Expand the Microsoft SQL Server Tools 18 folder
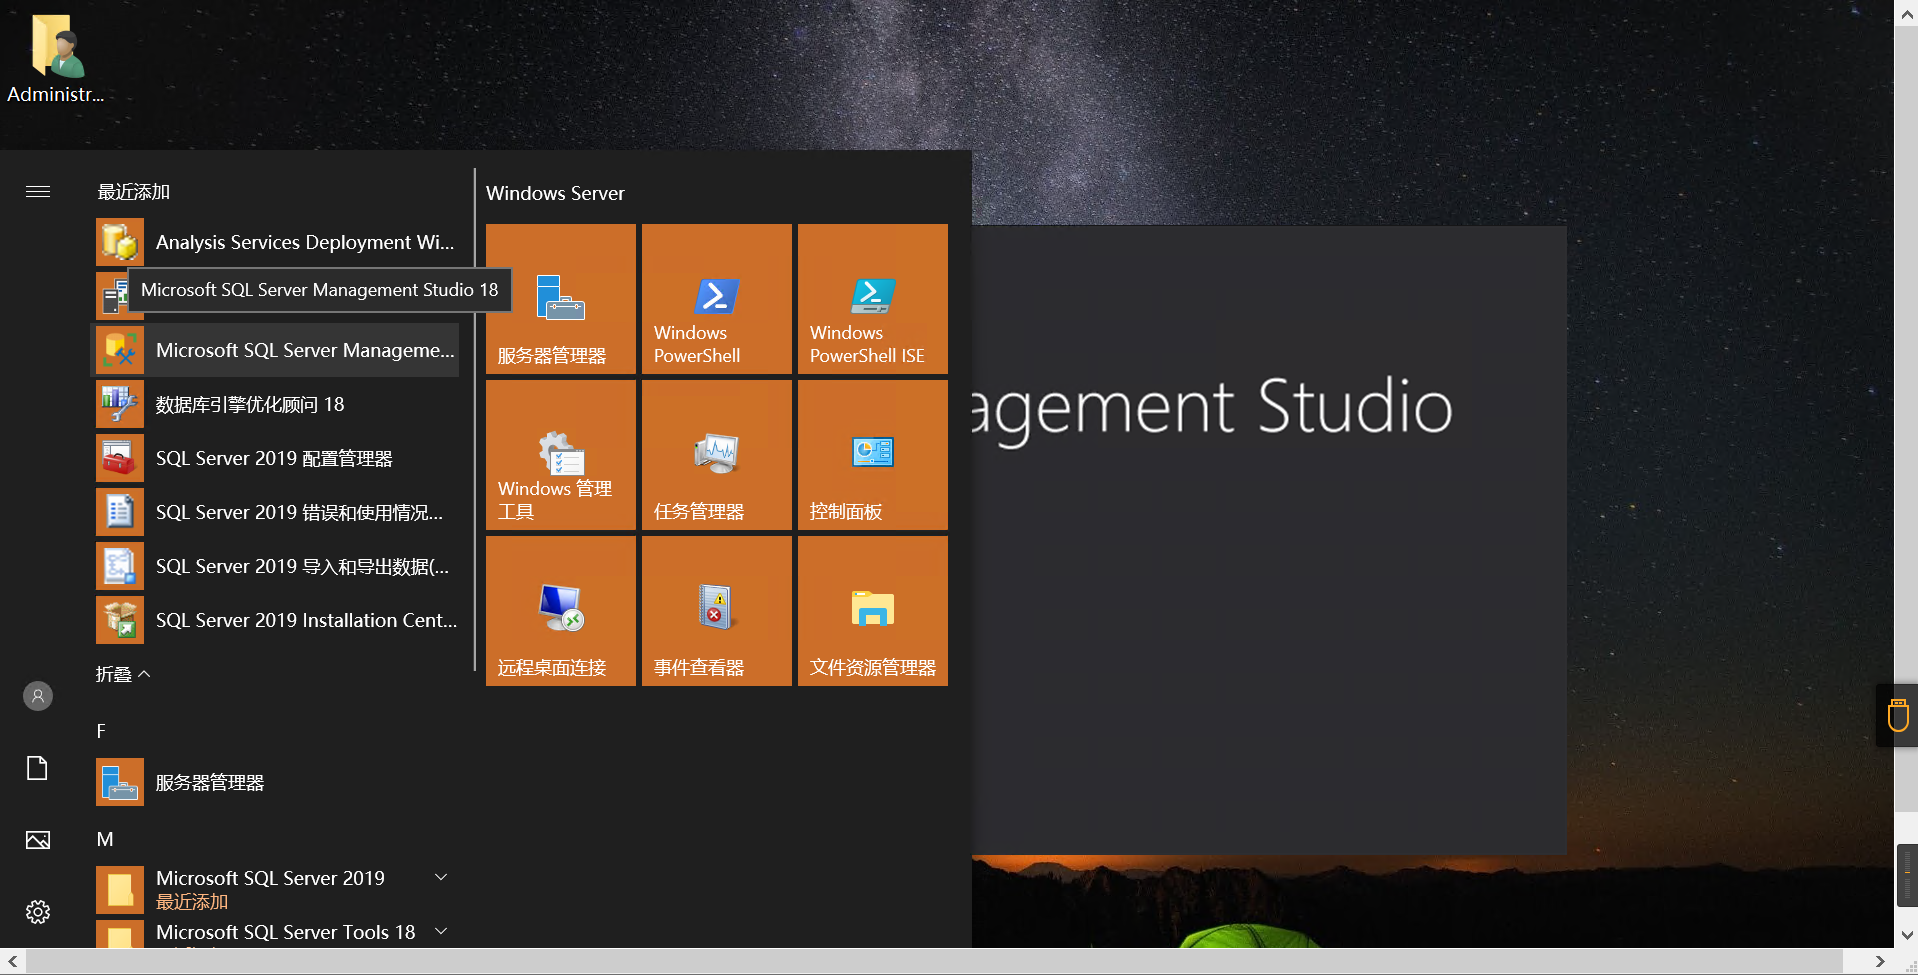 pos(277,932)
